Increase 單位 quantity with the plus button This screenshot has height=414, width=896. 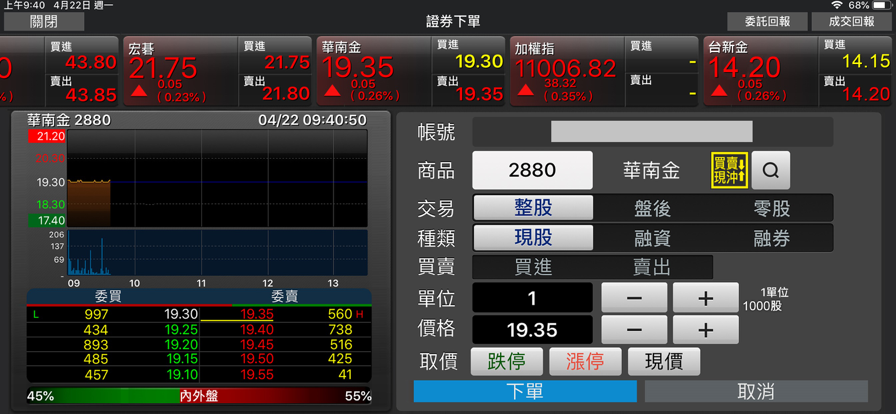click(x=705, y=298)
